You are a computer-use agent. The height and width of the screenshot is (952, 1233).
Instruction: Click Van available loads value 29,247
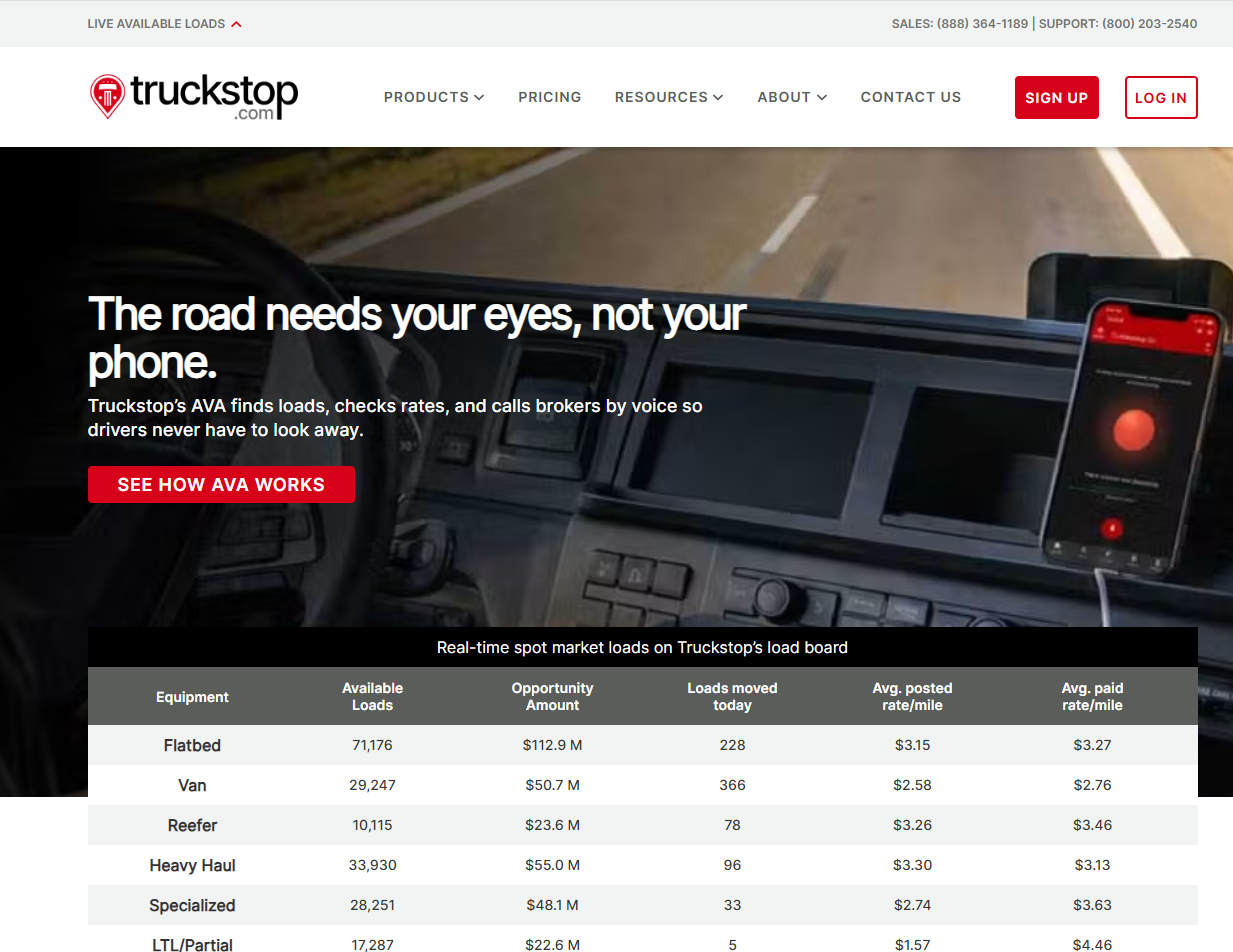pyautogui.click(x=372, y=785)
